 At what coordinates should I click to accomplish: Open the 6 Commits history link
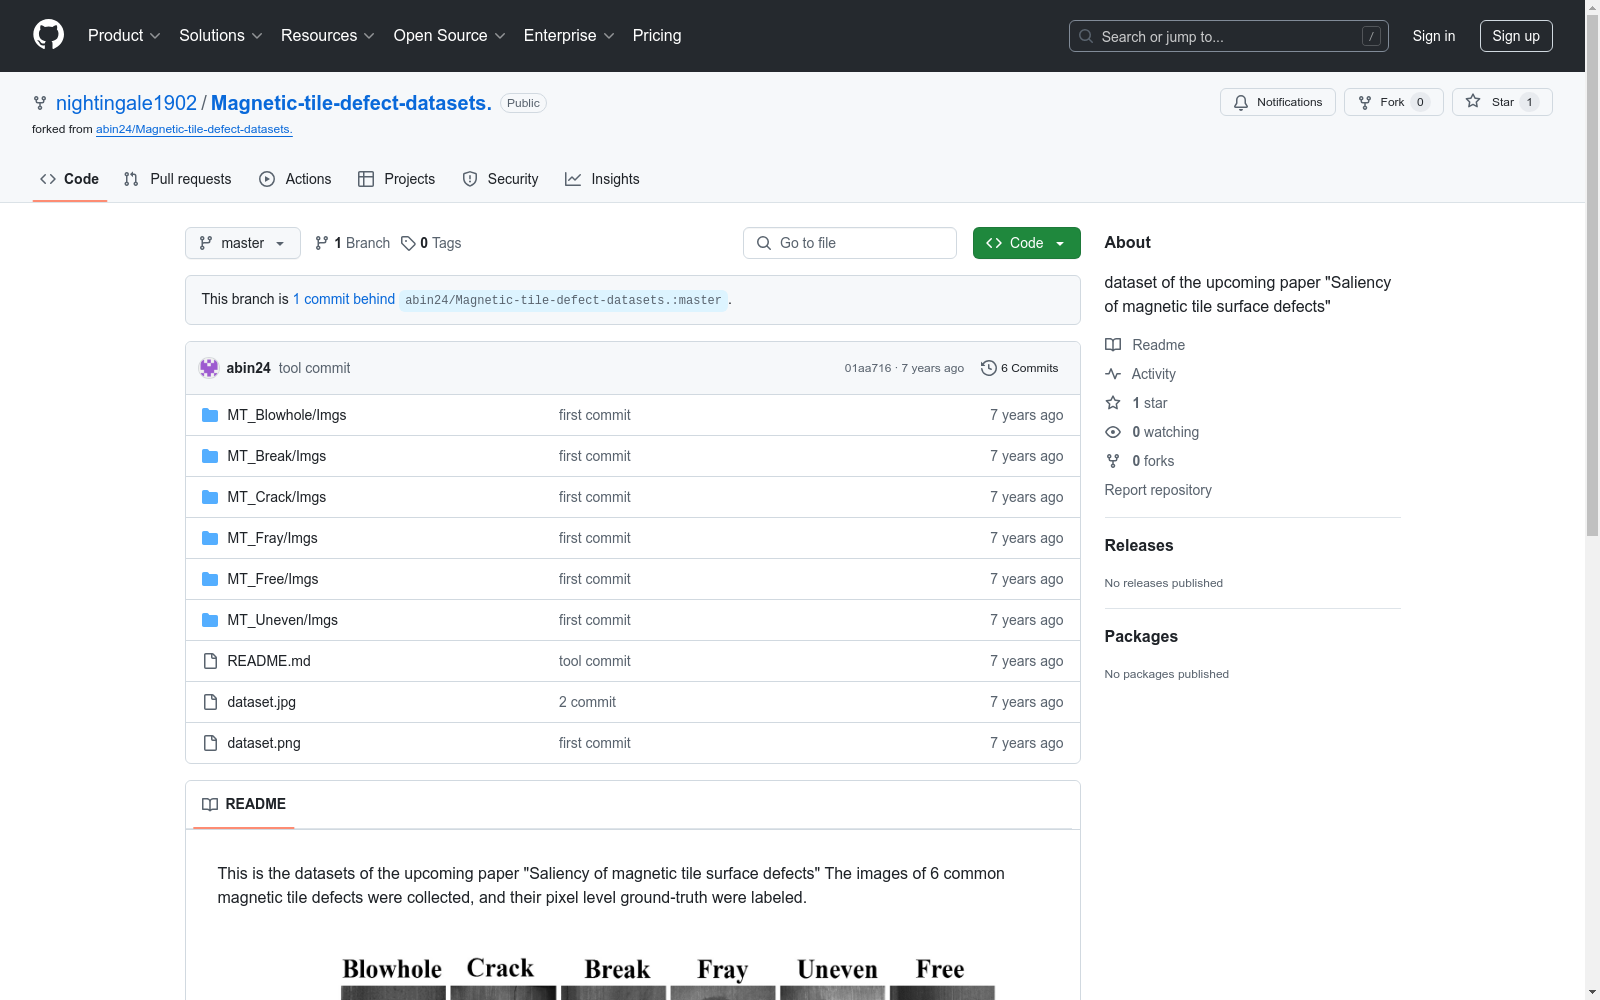pos(1020,368)
